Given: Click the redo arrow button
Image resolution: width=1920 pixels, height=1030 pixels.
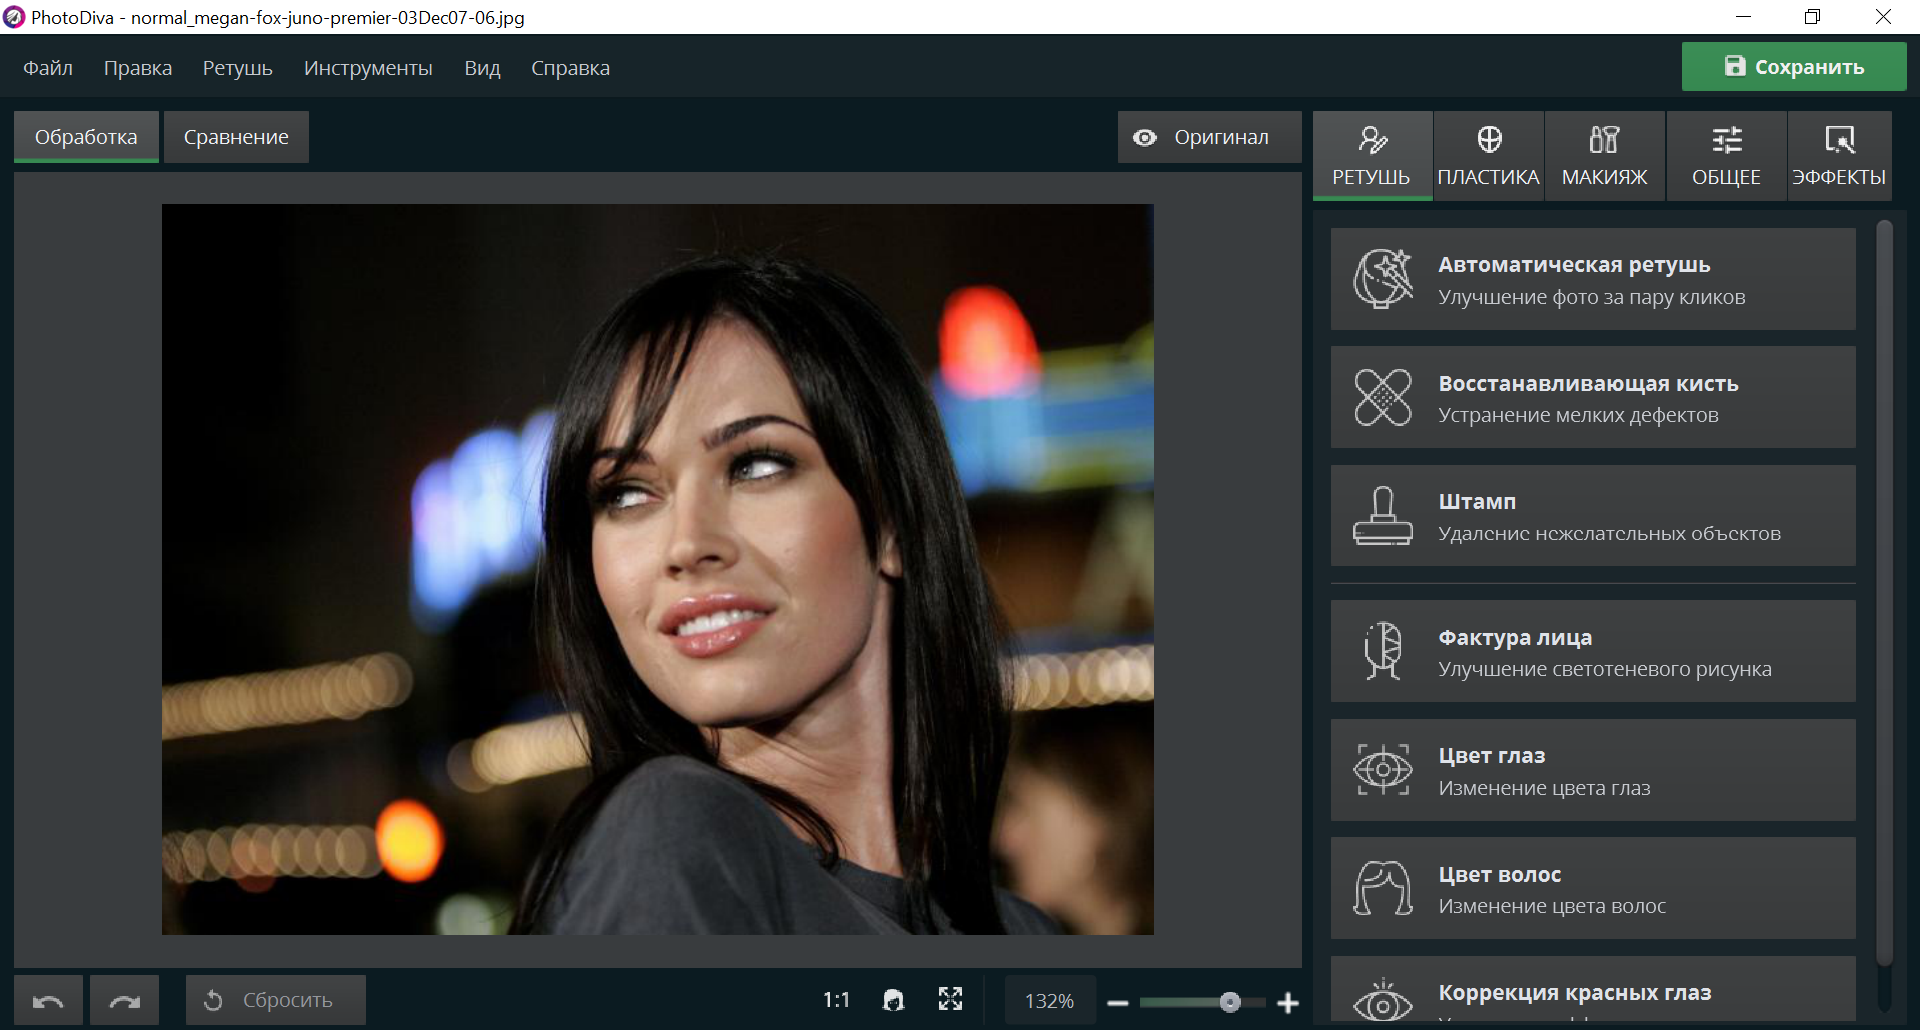Looking at the screenshot, I should pyautogui.click(x=124, y=1001).
